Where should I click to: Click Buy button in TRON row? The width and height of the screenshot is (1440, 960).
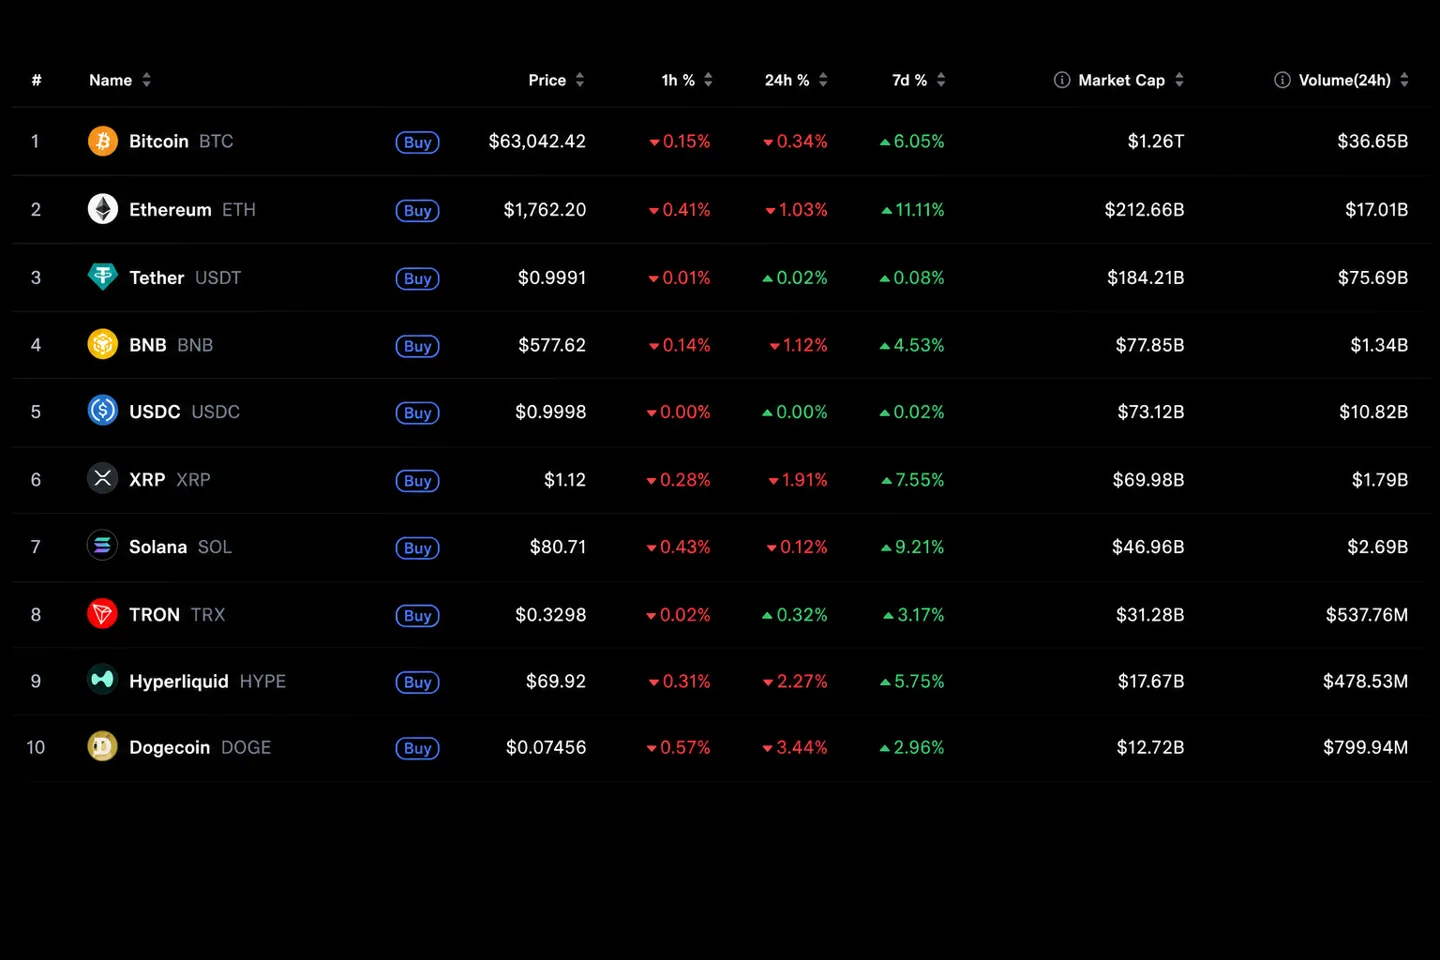pyautogui.click(x=418, y=616)
